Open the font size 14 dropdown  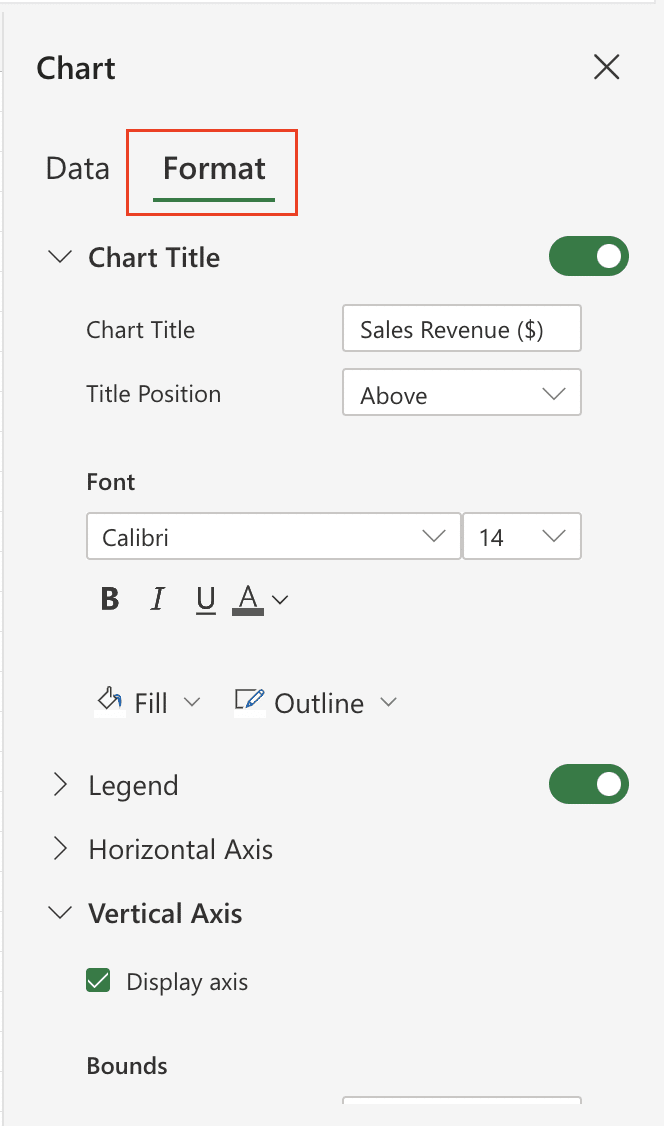coord(522,536)
